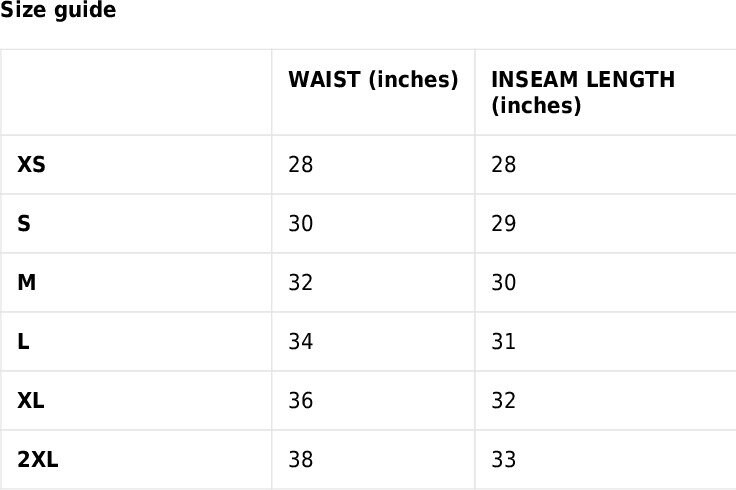Select the XL waist value 36

(x=300, y=401)
